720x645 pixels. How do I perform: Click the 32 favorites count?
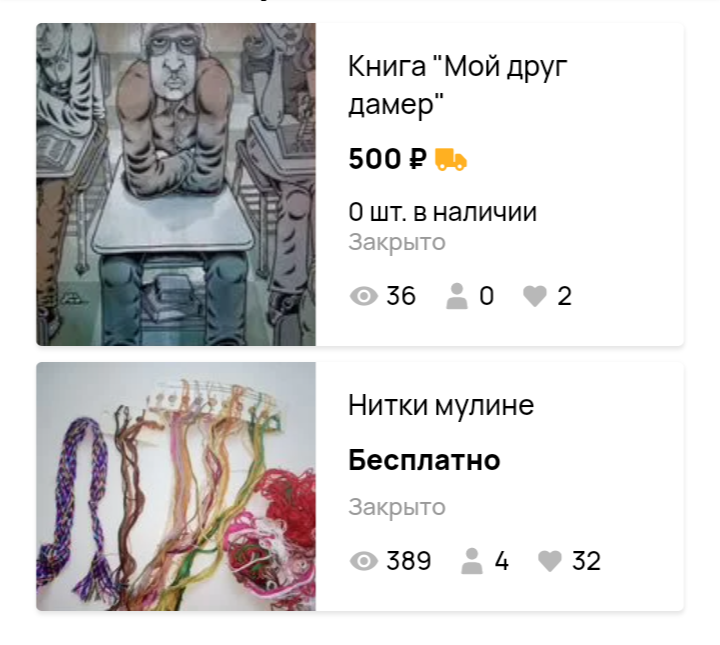586,561
